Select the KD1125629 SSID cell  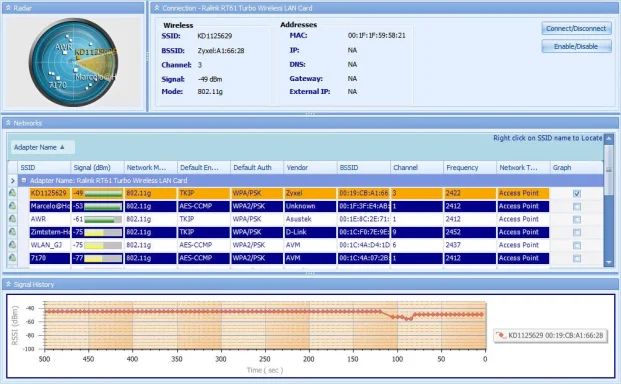point(50,193)
